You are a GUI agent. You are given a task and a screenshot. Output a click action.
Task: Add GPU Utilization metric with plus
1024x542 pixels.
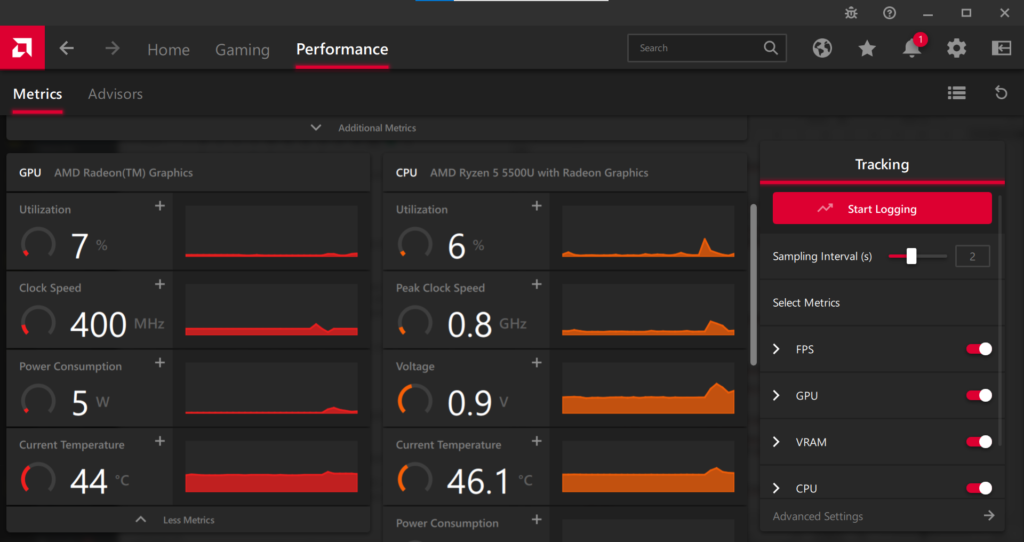[159, 206]
